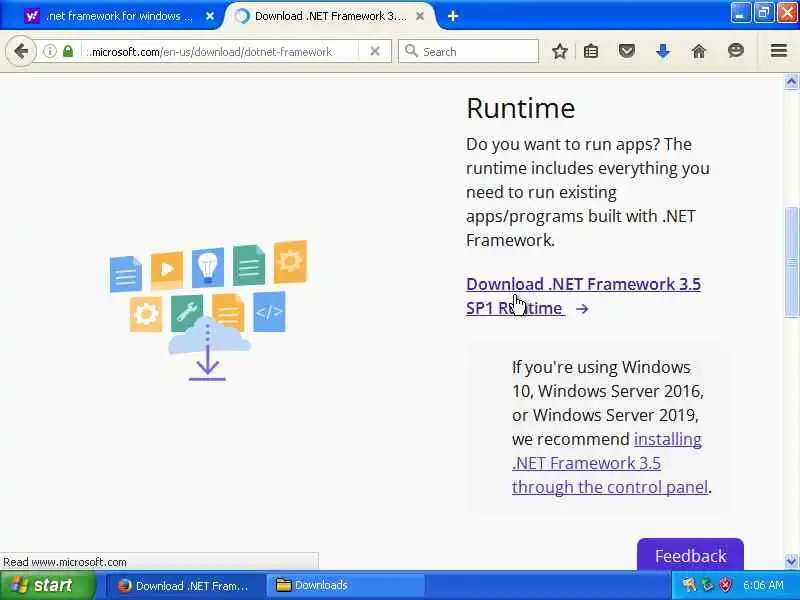
Task: Click the 6:06 AM taskbar clock
Action: (x=763, y=585)
